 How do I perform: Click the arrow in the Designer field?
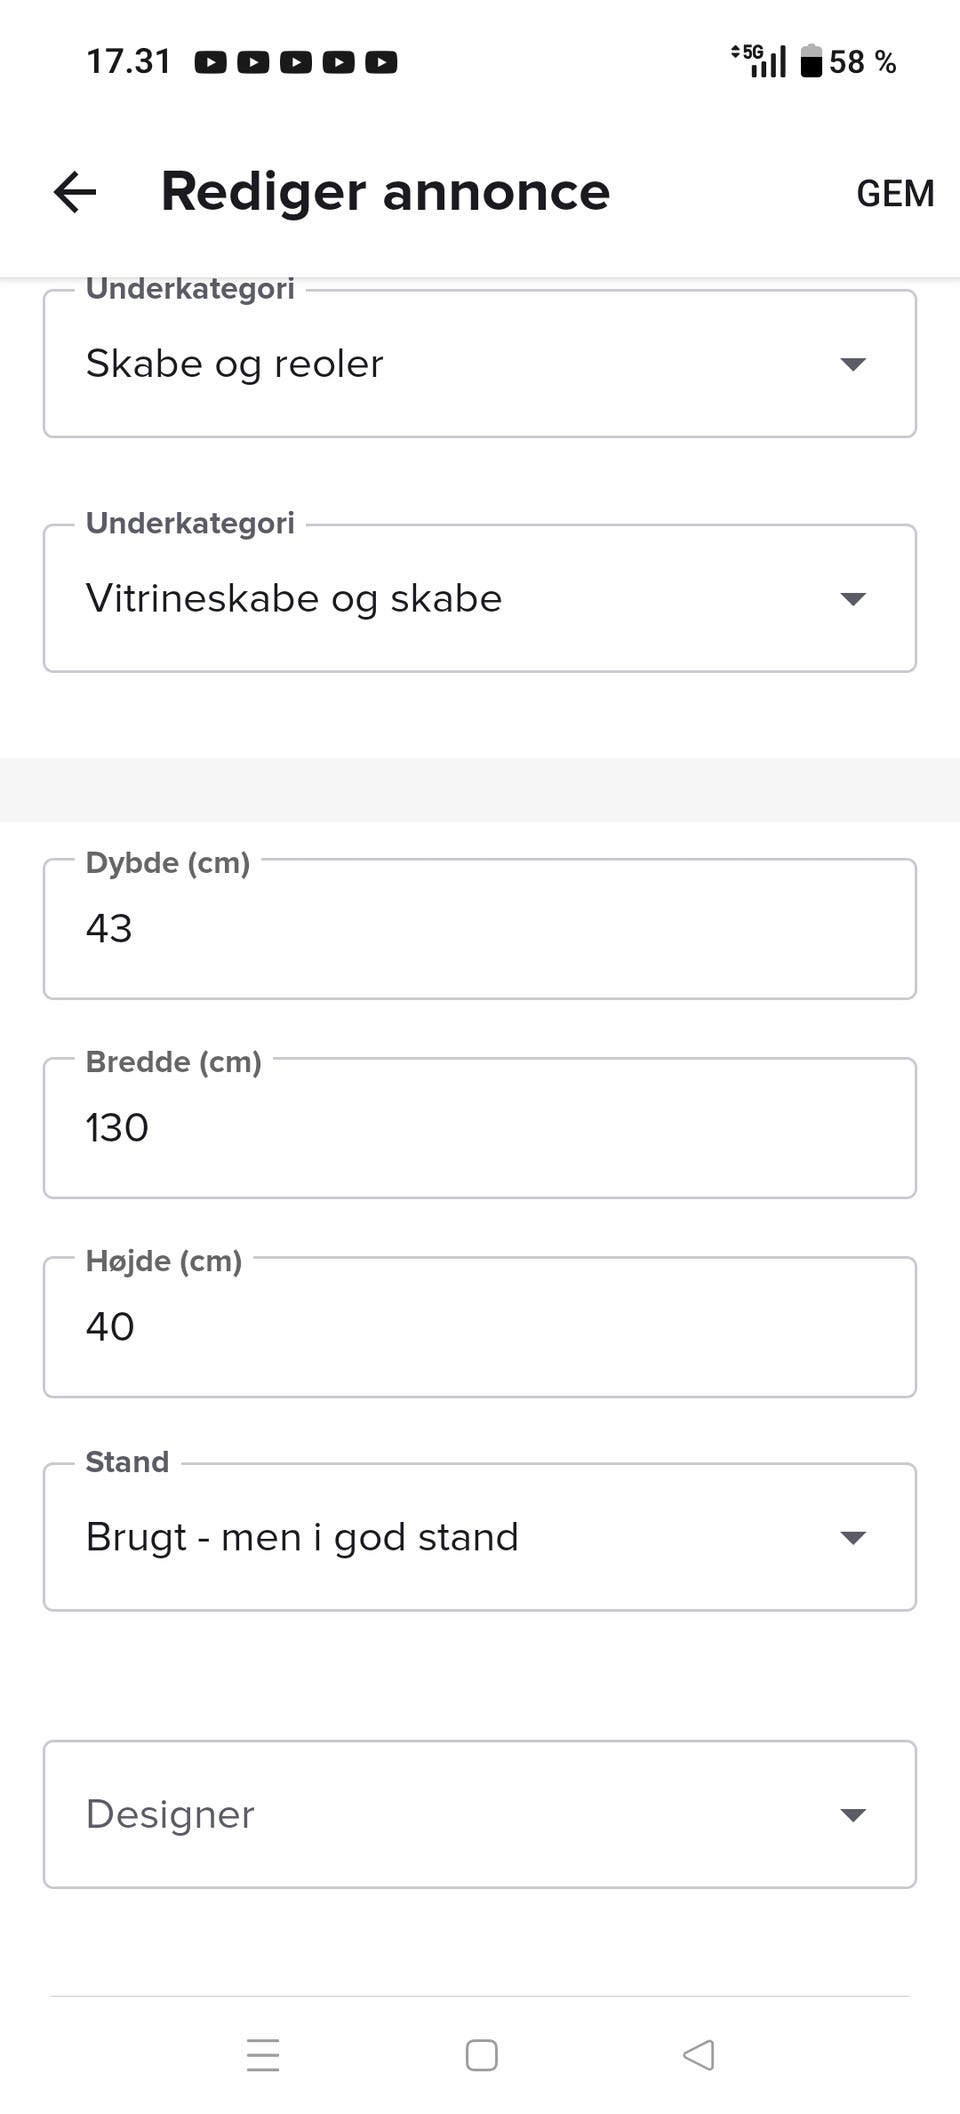pos(853,1814)
